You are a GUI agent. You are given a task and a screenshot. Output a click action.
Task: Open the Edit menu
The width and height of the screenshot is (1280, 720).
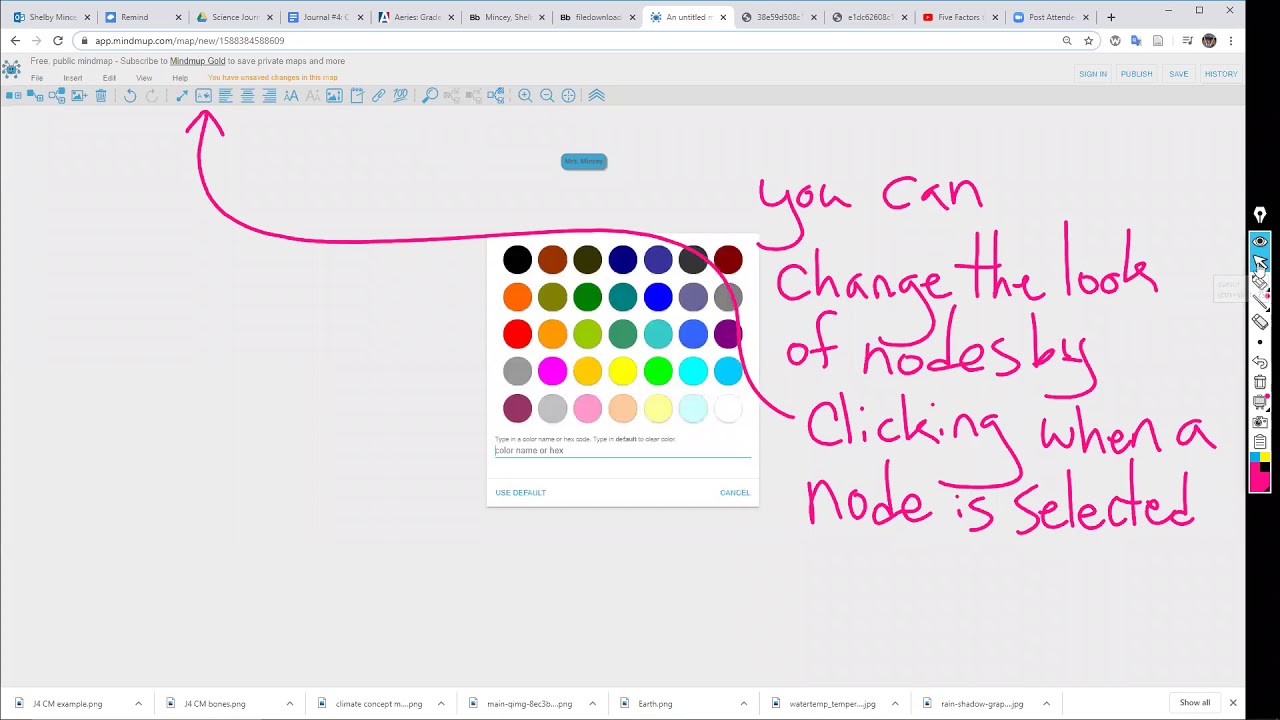click(x=109, y=78)
